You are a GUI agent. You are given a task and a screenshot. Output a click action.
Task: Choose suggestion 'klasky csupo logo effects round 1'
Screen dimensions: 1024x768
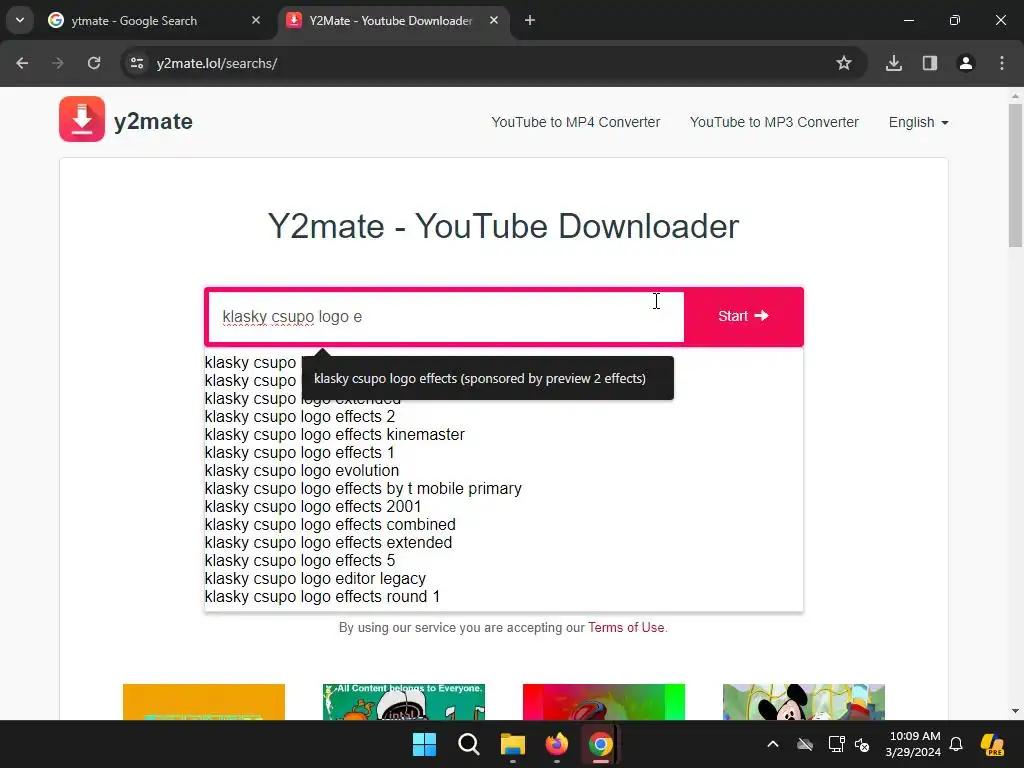pyautogui.click(x=322, y=597)
